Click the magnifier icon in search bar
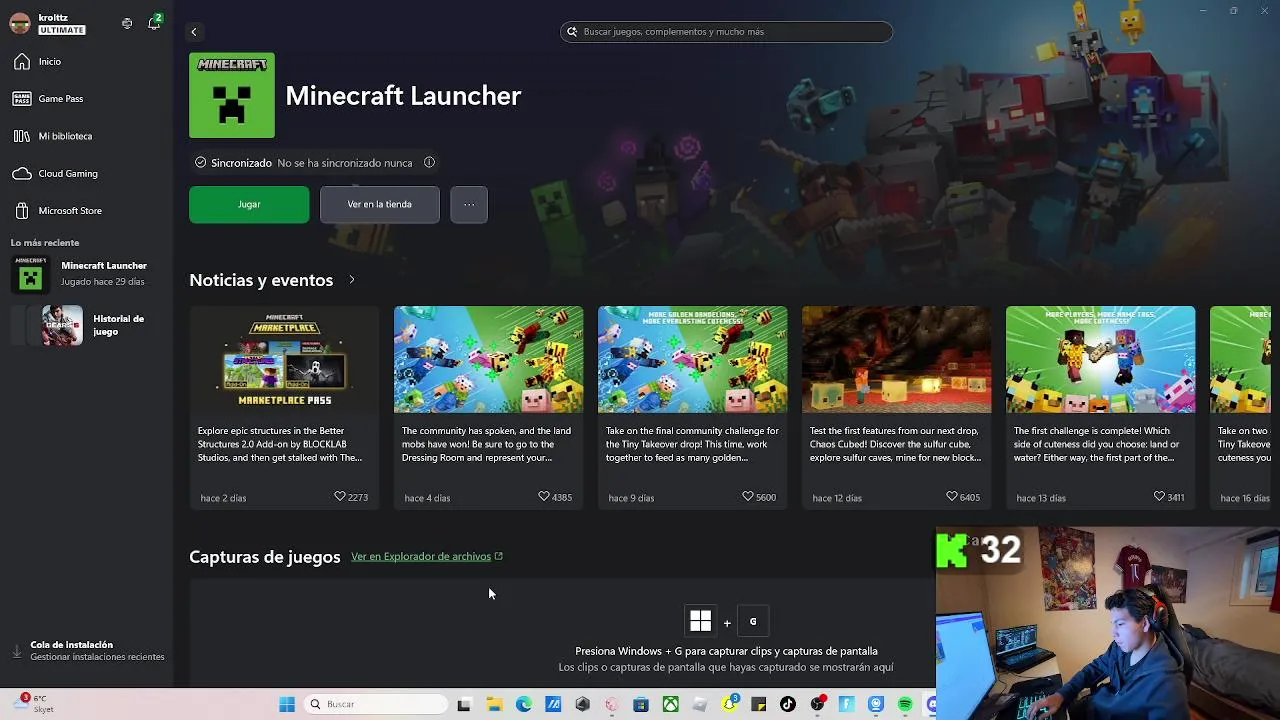This screenshot has height=720, width=1280. point(572,32)
